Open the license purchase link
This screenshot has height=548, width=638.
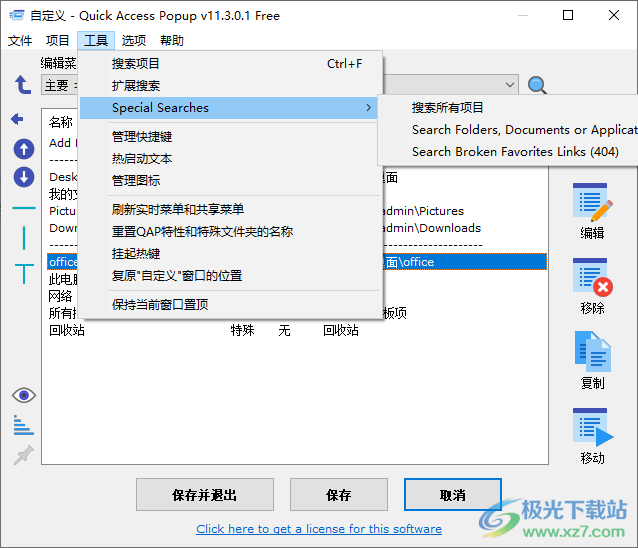click(x=319, y=529)
